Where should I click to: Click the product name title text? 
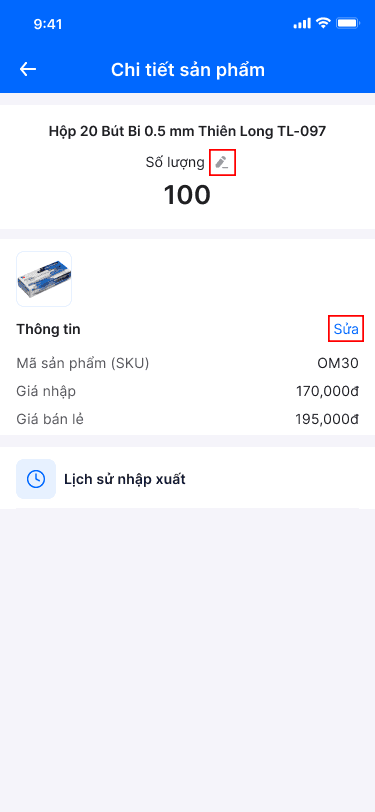click(x=188, y=131)
